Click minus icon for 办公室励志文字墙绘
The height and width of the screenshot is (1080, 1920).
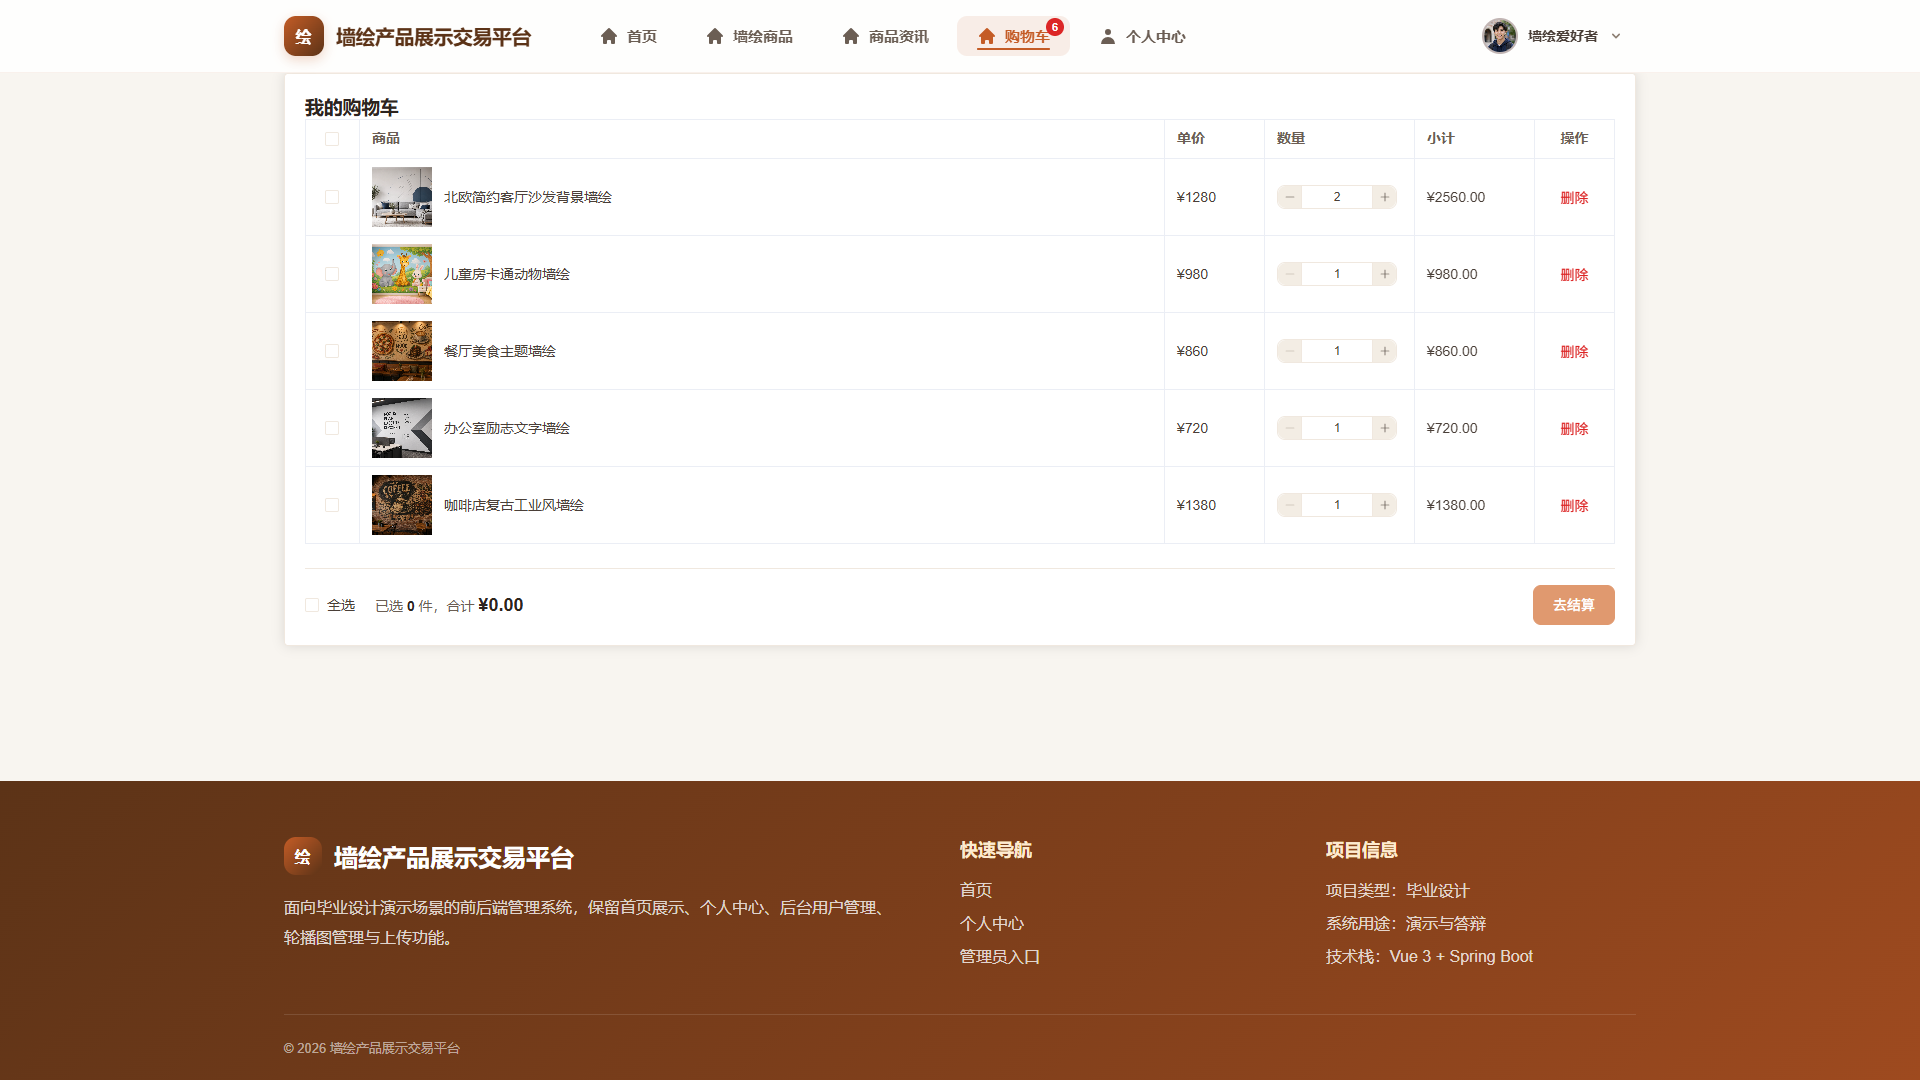pyautogui.click(x=1289, y=428)
